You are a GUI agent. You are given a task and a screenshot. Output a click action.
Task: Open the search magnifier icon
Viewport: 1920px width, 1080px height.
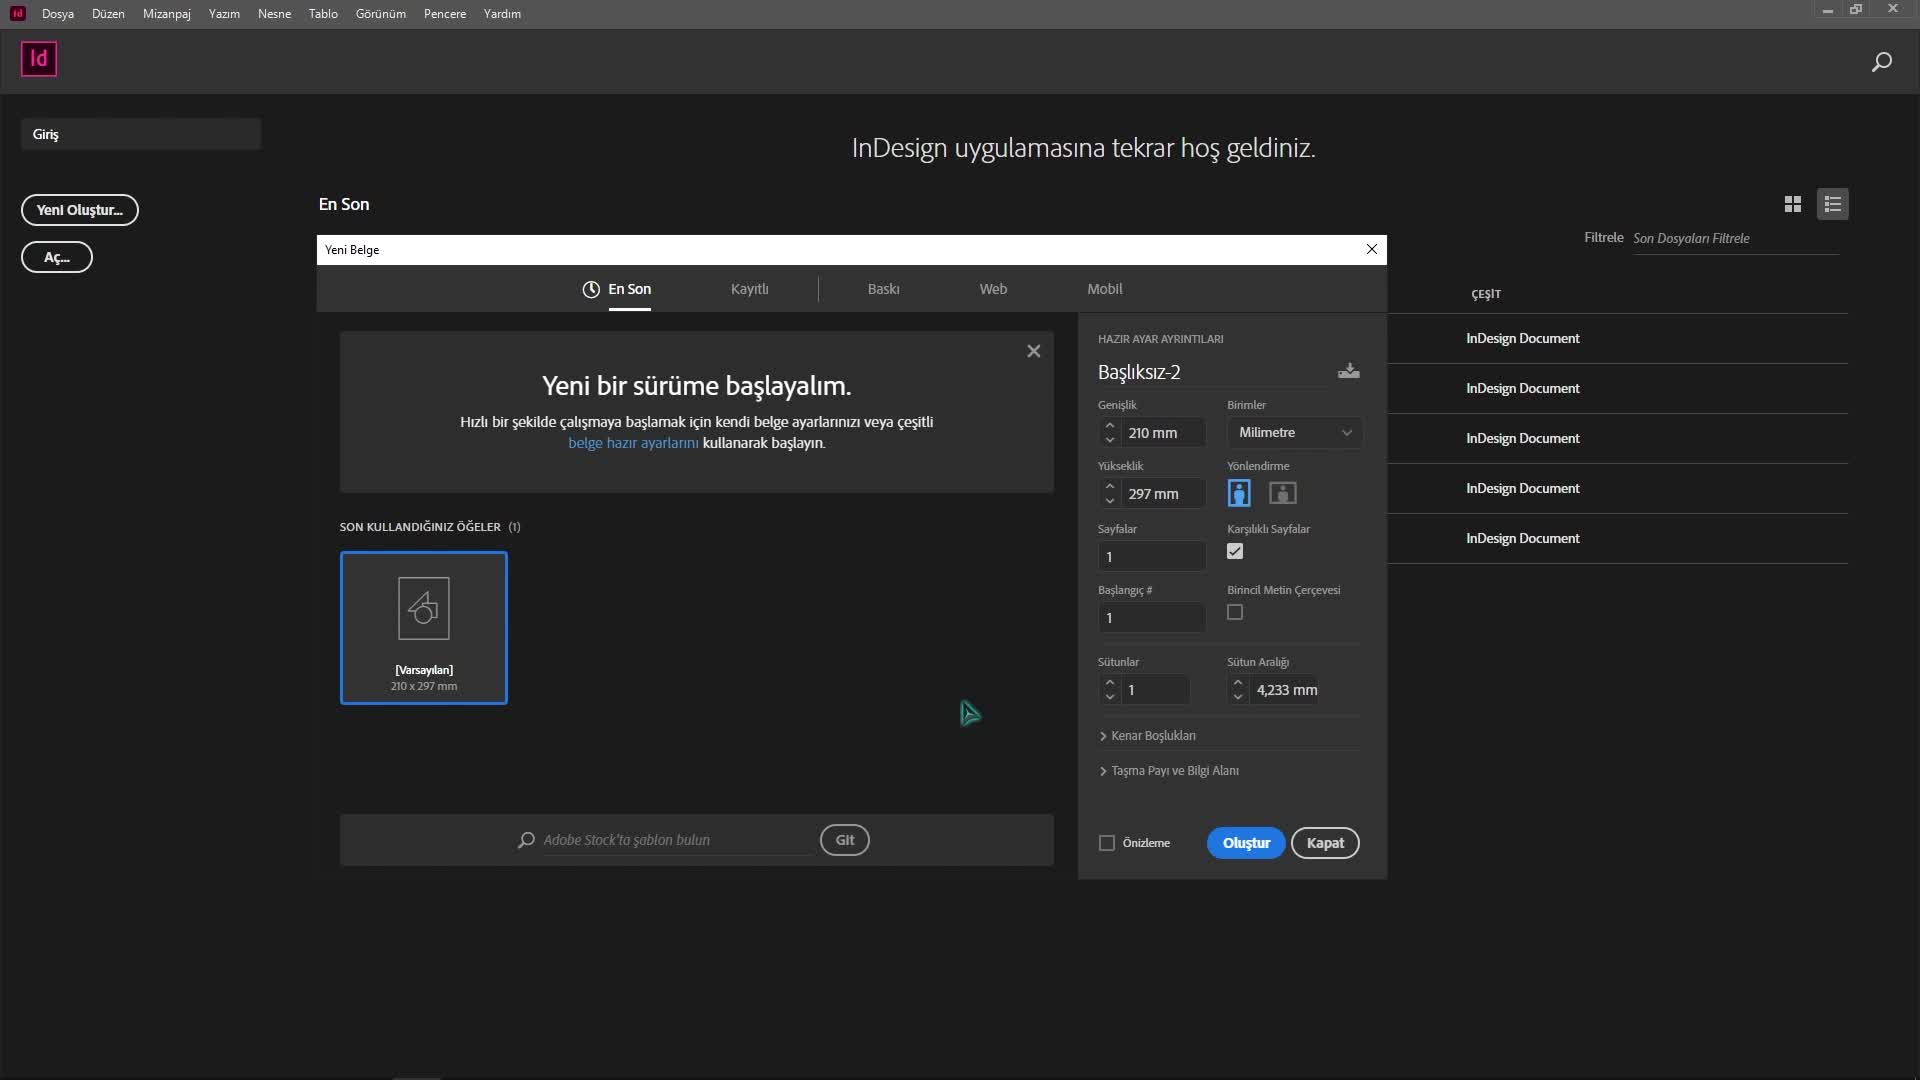(1881, 62)
